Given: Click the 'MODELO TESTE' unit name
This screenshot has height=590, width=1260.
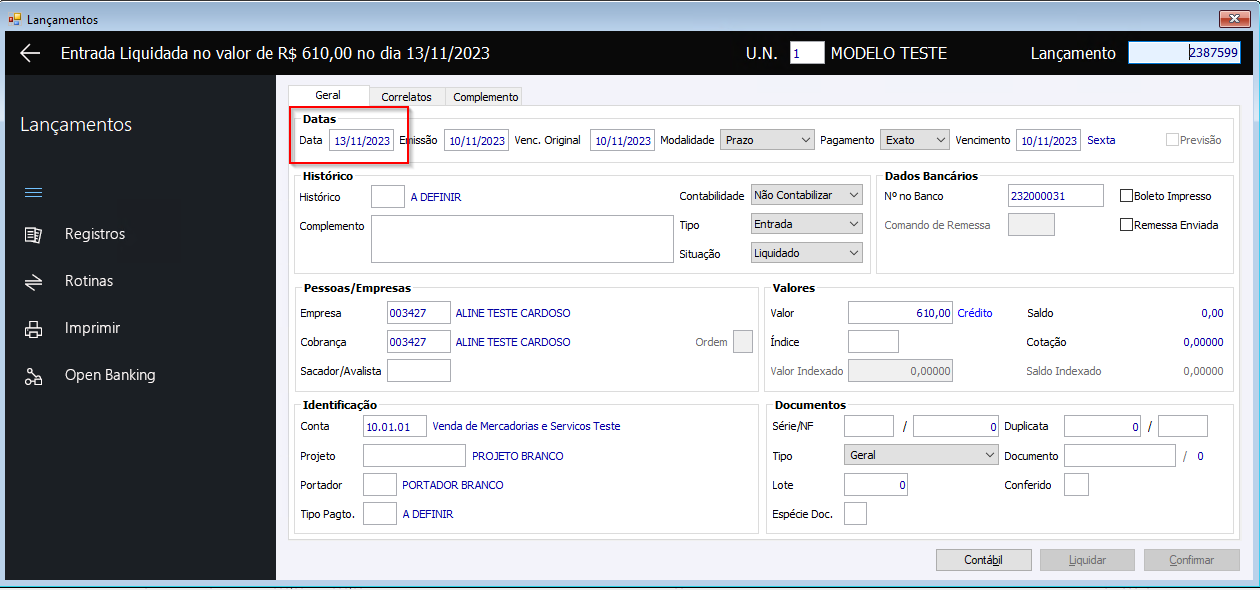Looking at the screenshot, I should point(889,54).
